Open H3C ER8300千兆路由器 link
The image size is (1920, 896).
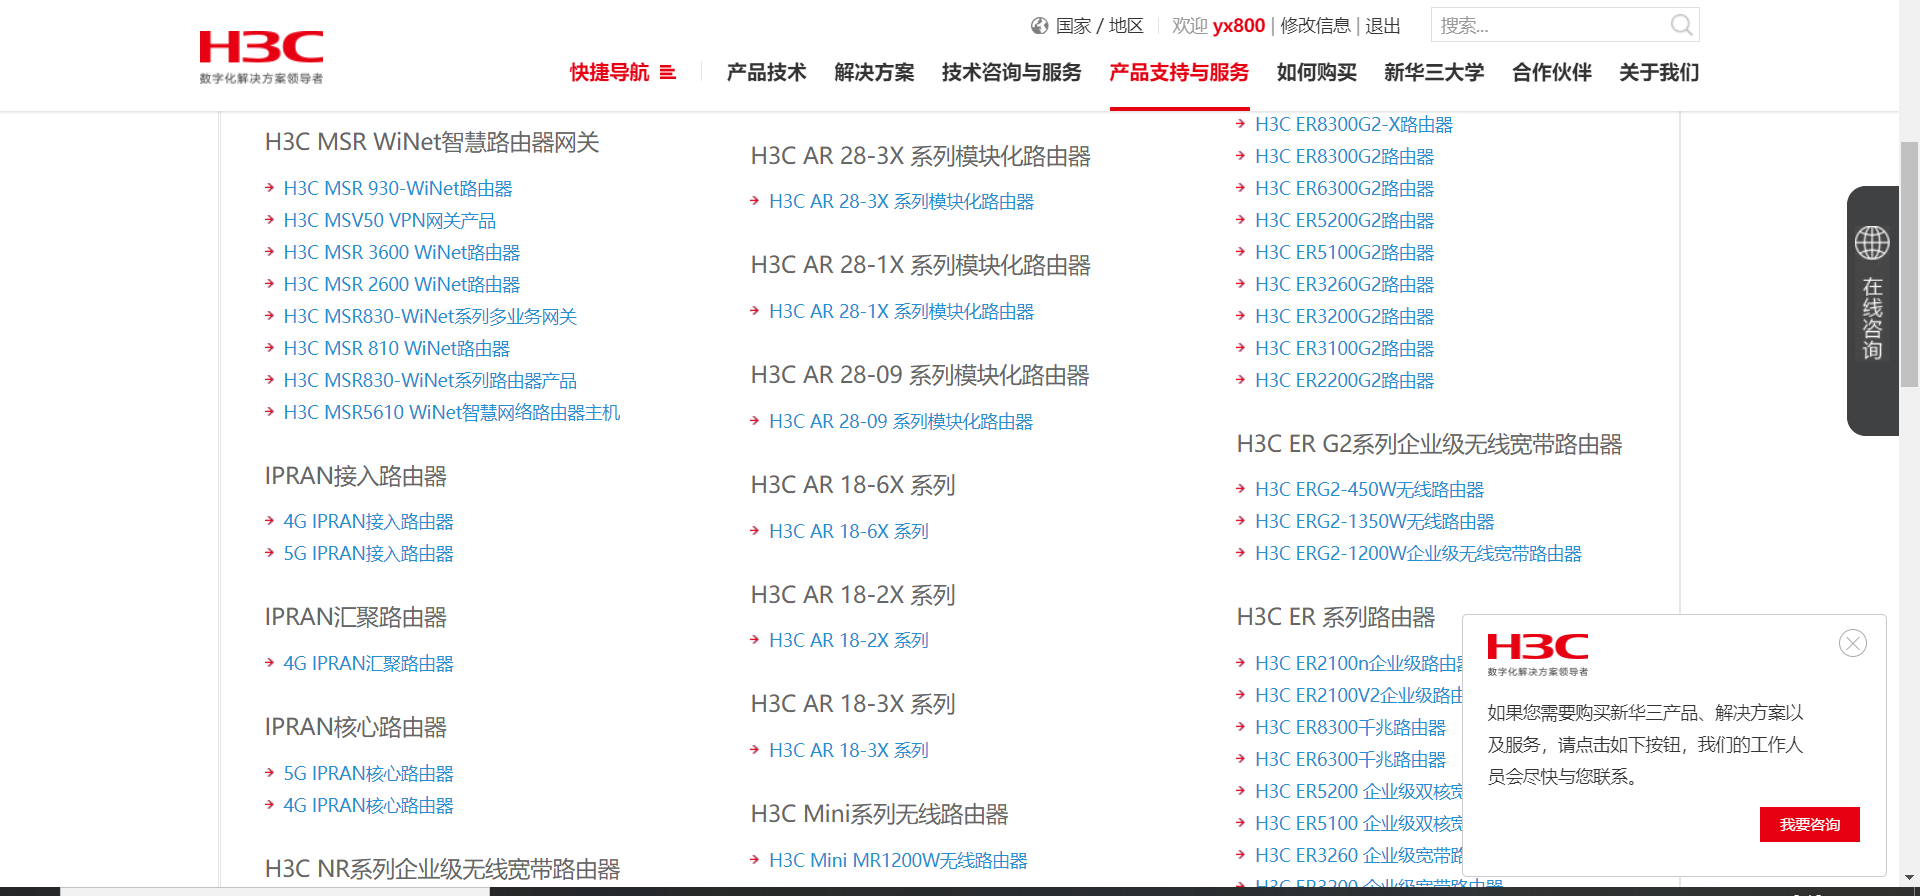tap(1351, 727)
